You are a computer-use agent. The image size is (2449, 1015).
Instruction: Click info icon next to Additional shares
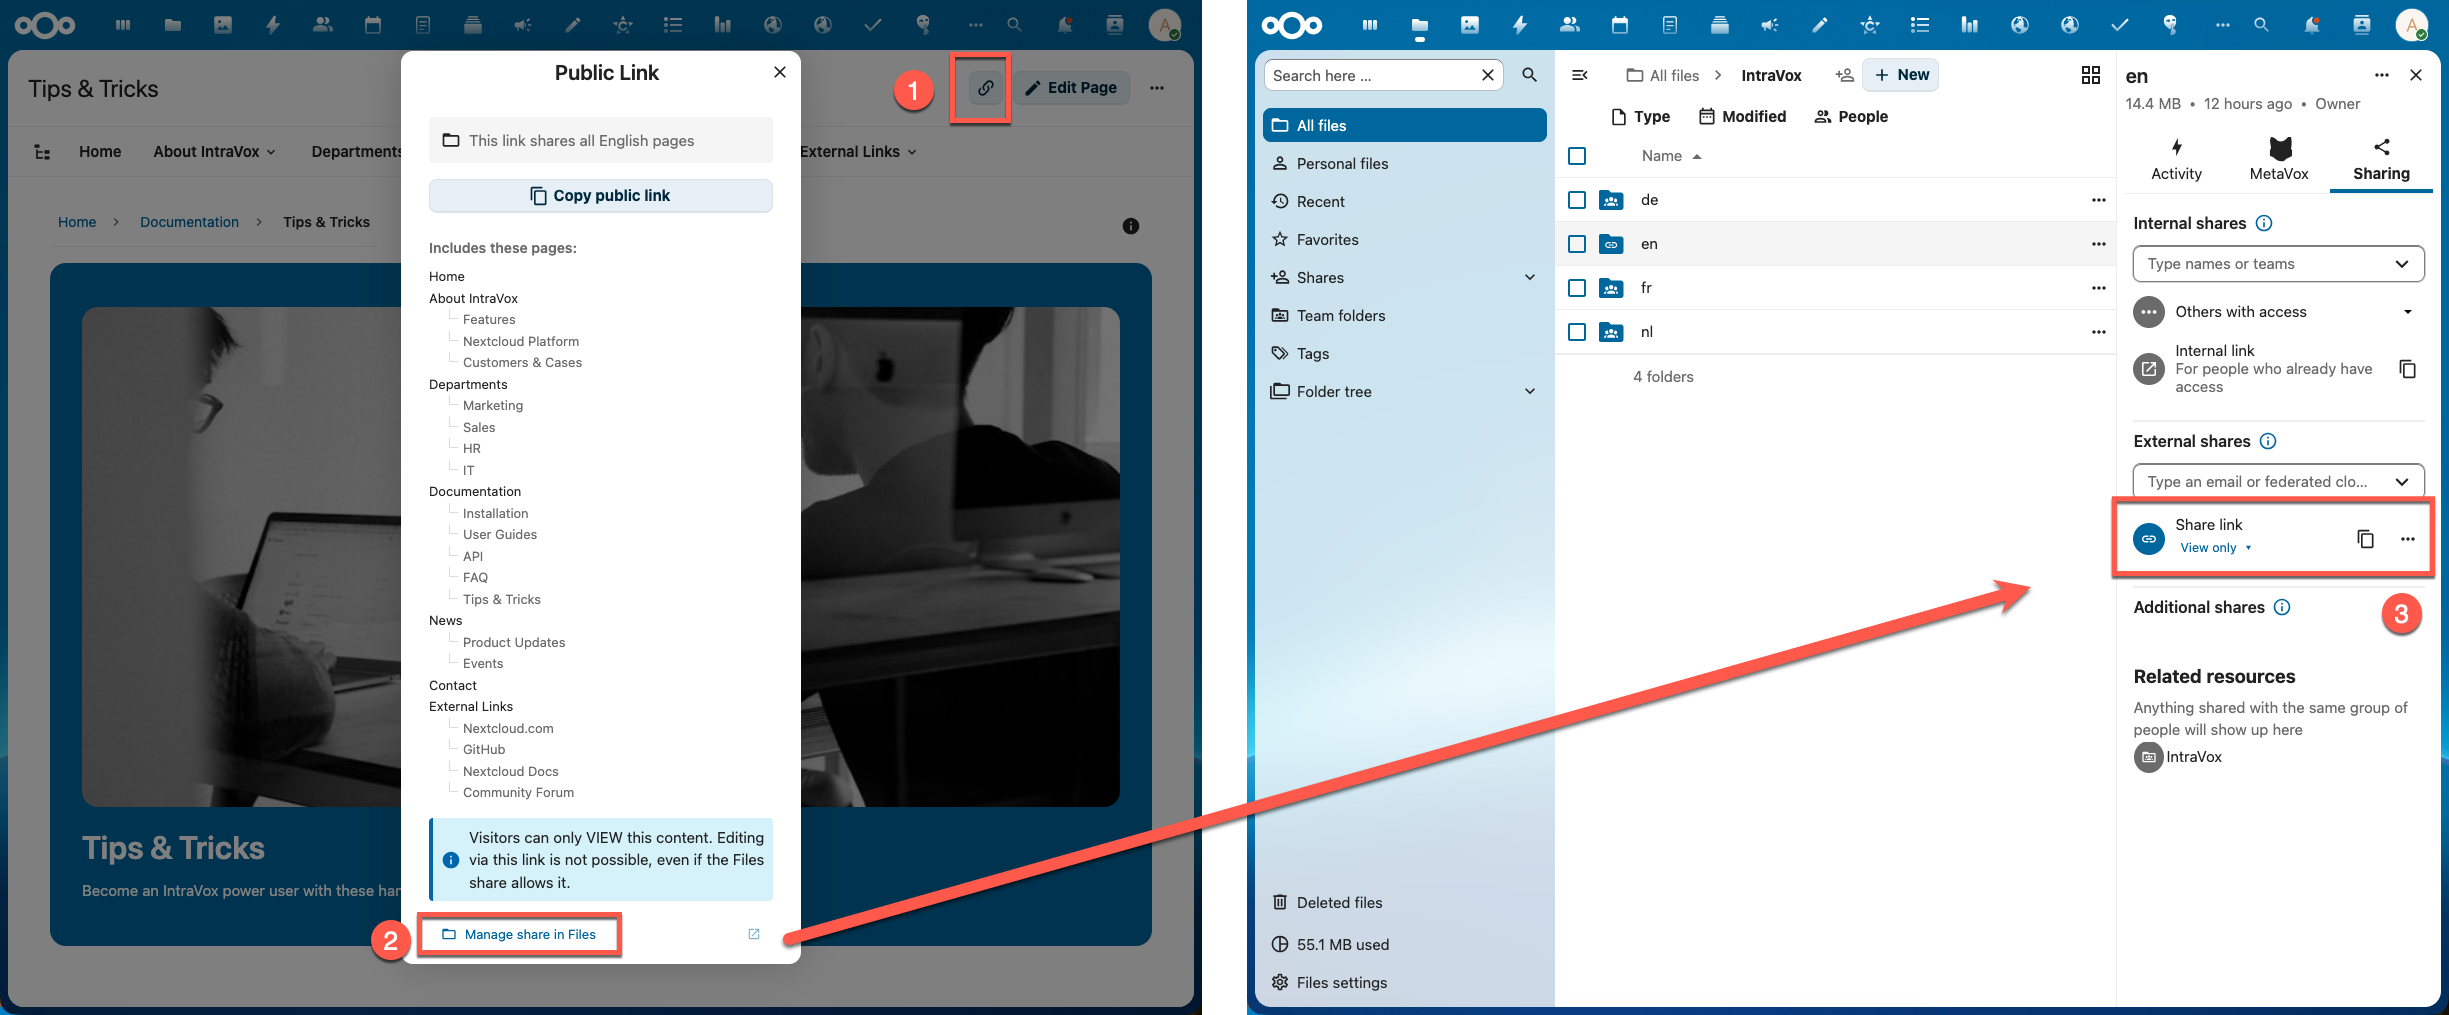click(x=2283, y=607)
